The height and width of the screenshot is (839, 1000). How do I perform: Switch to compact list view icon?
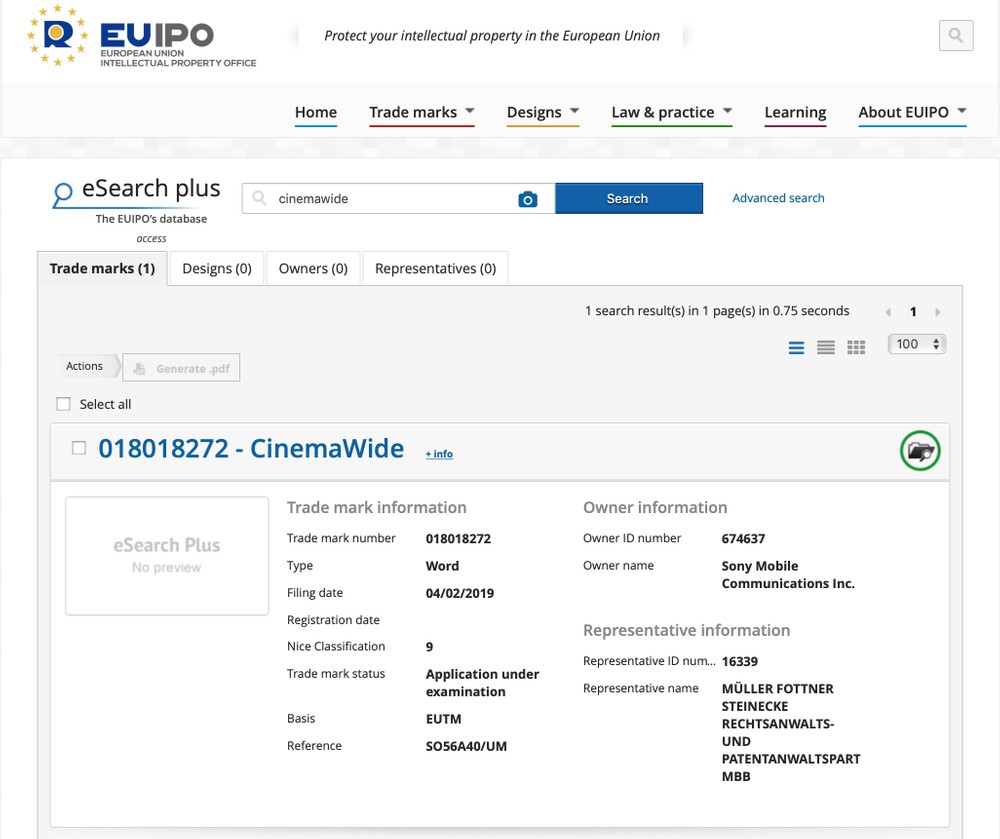coord(826,347)
